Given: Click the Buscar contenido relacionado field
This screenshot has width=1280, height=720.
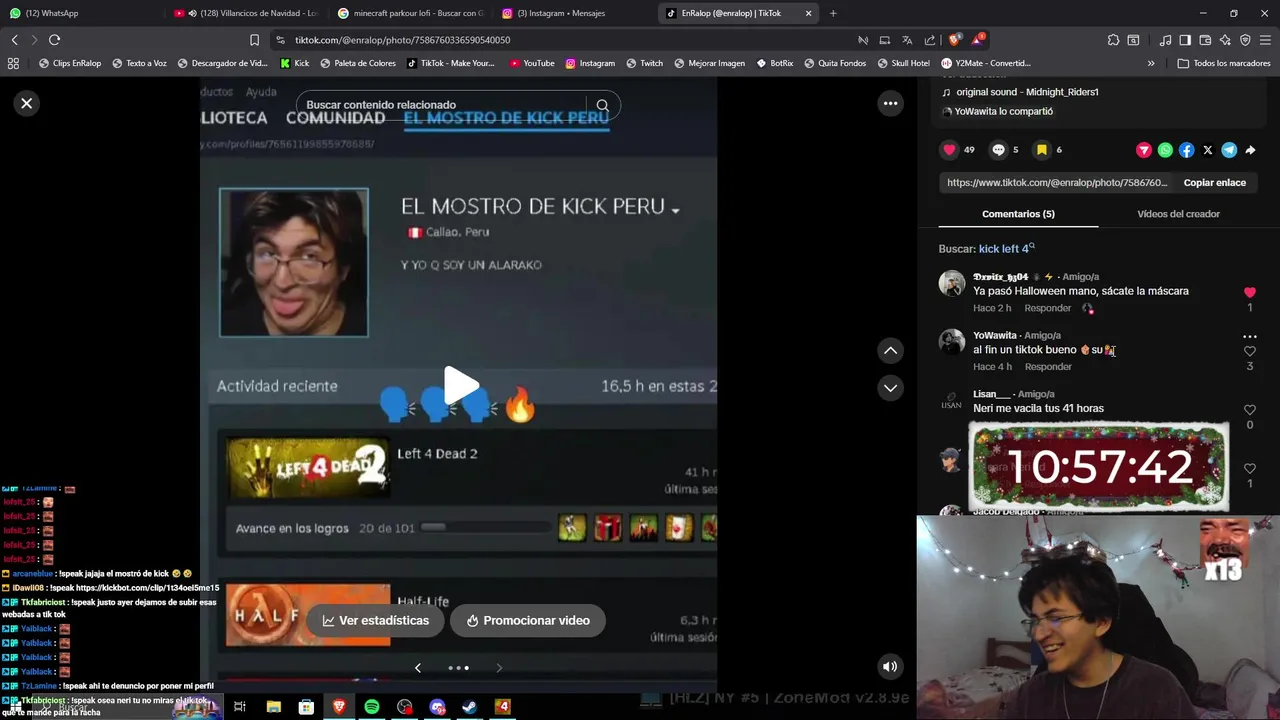Looking at the screenshot, I should [x=440, y=105].
